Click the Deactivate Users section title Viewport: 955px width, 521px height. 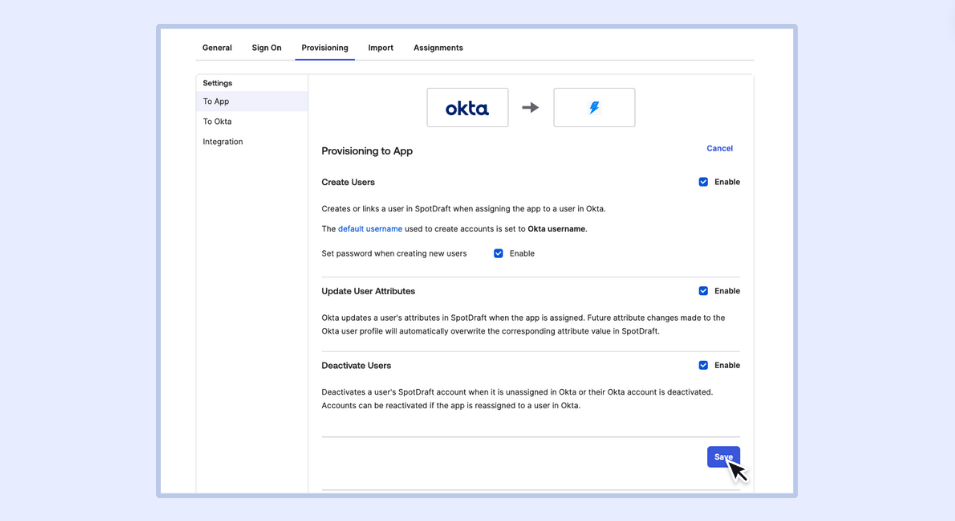(356, 366)
